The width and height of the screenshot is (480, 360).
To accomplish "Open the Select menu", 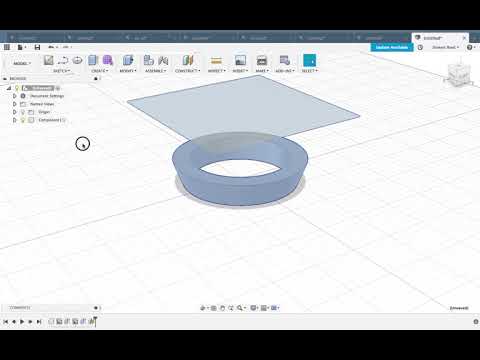I will coord(310,71).
